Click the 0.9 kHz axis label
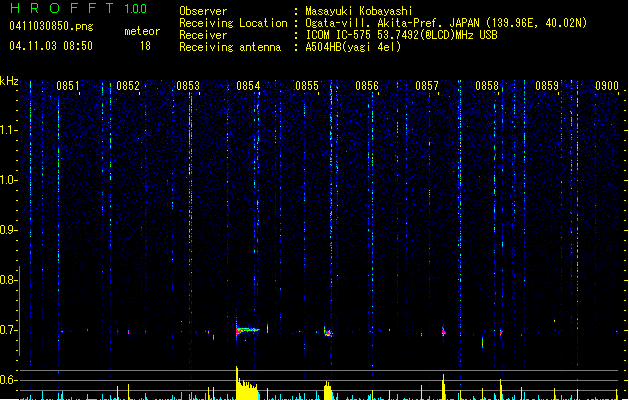Image resolution: width=629 pixels, height=400 pixels. pos(8,230)
